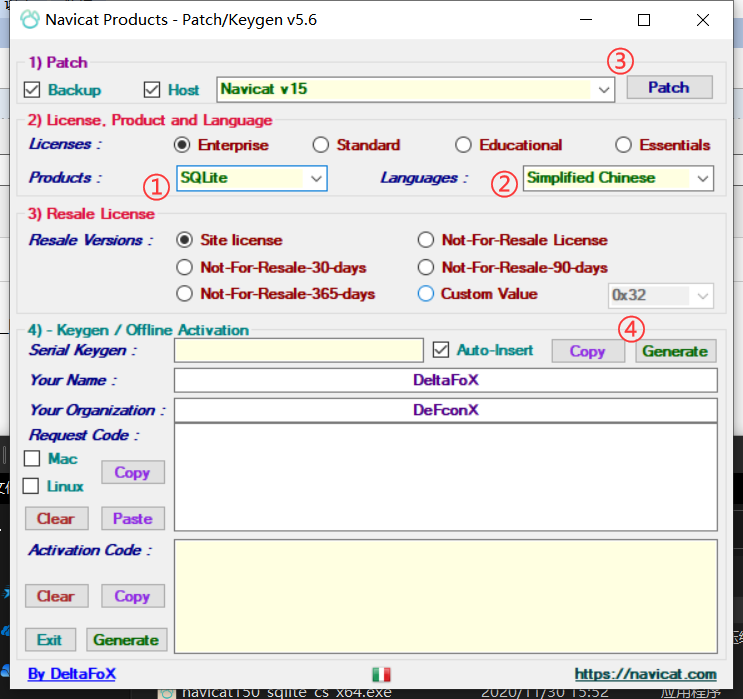The width and height of the screenshot is (743, 699).
Task: Click inside the Activation Code text area
Action: (445, 597)
